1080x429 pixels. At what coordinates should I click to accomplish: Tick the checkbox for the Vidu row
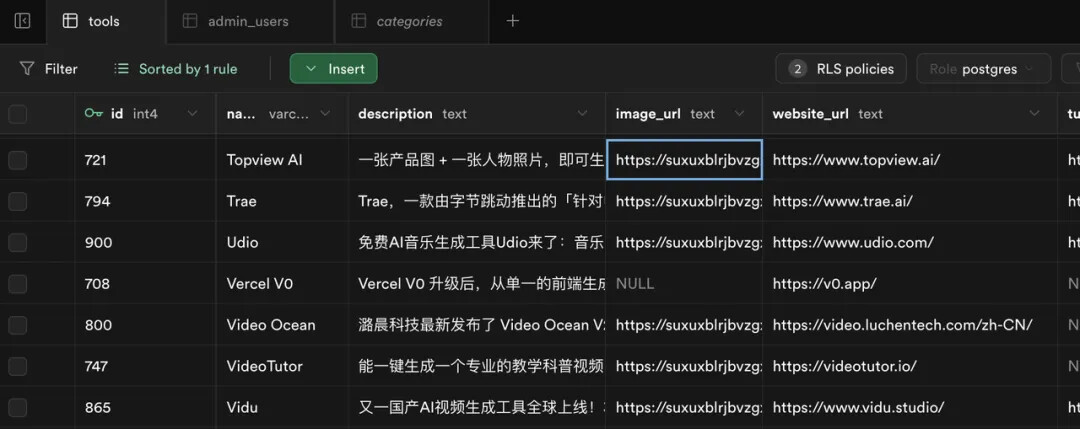18,407
